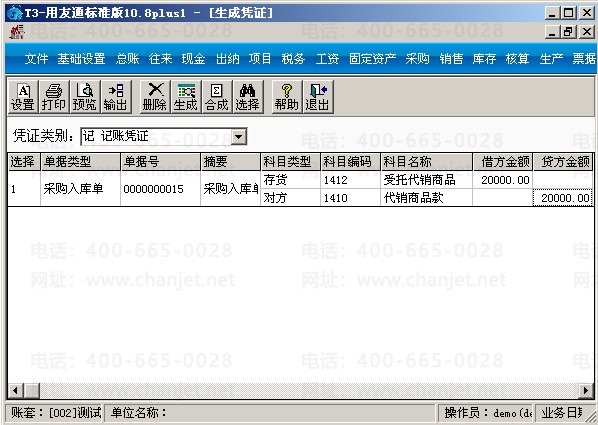Click the 科目名称 column header
This screenshot has width=598, height=425.
pos(427,162)
